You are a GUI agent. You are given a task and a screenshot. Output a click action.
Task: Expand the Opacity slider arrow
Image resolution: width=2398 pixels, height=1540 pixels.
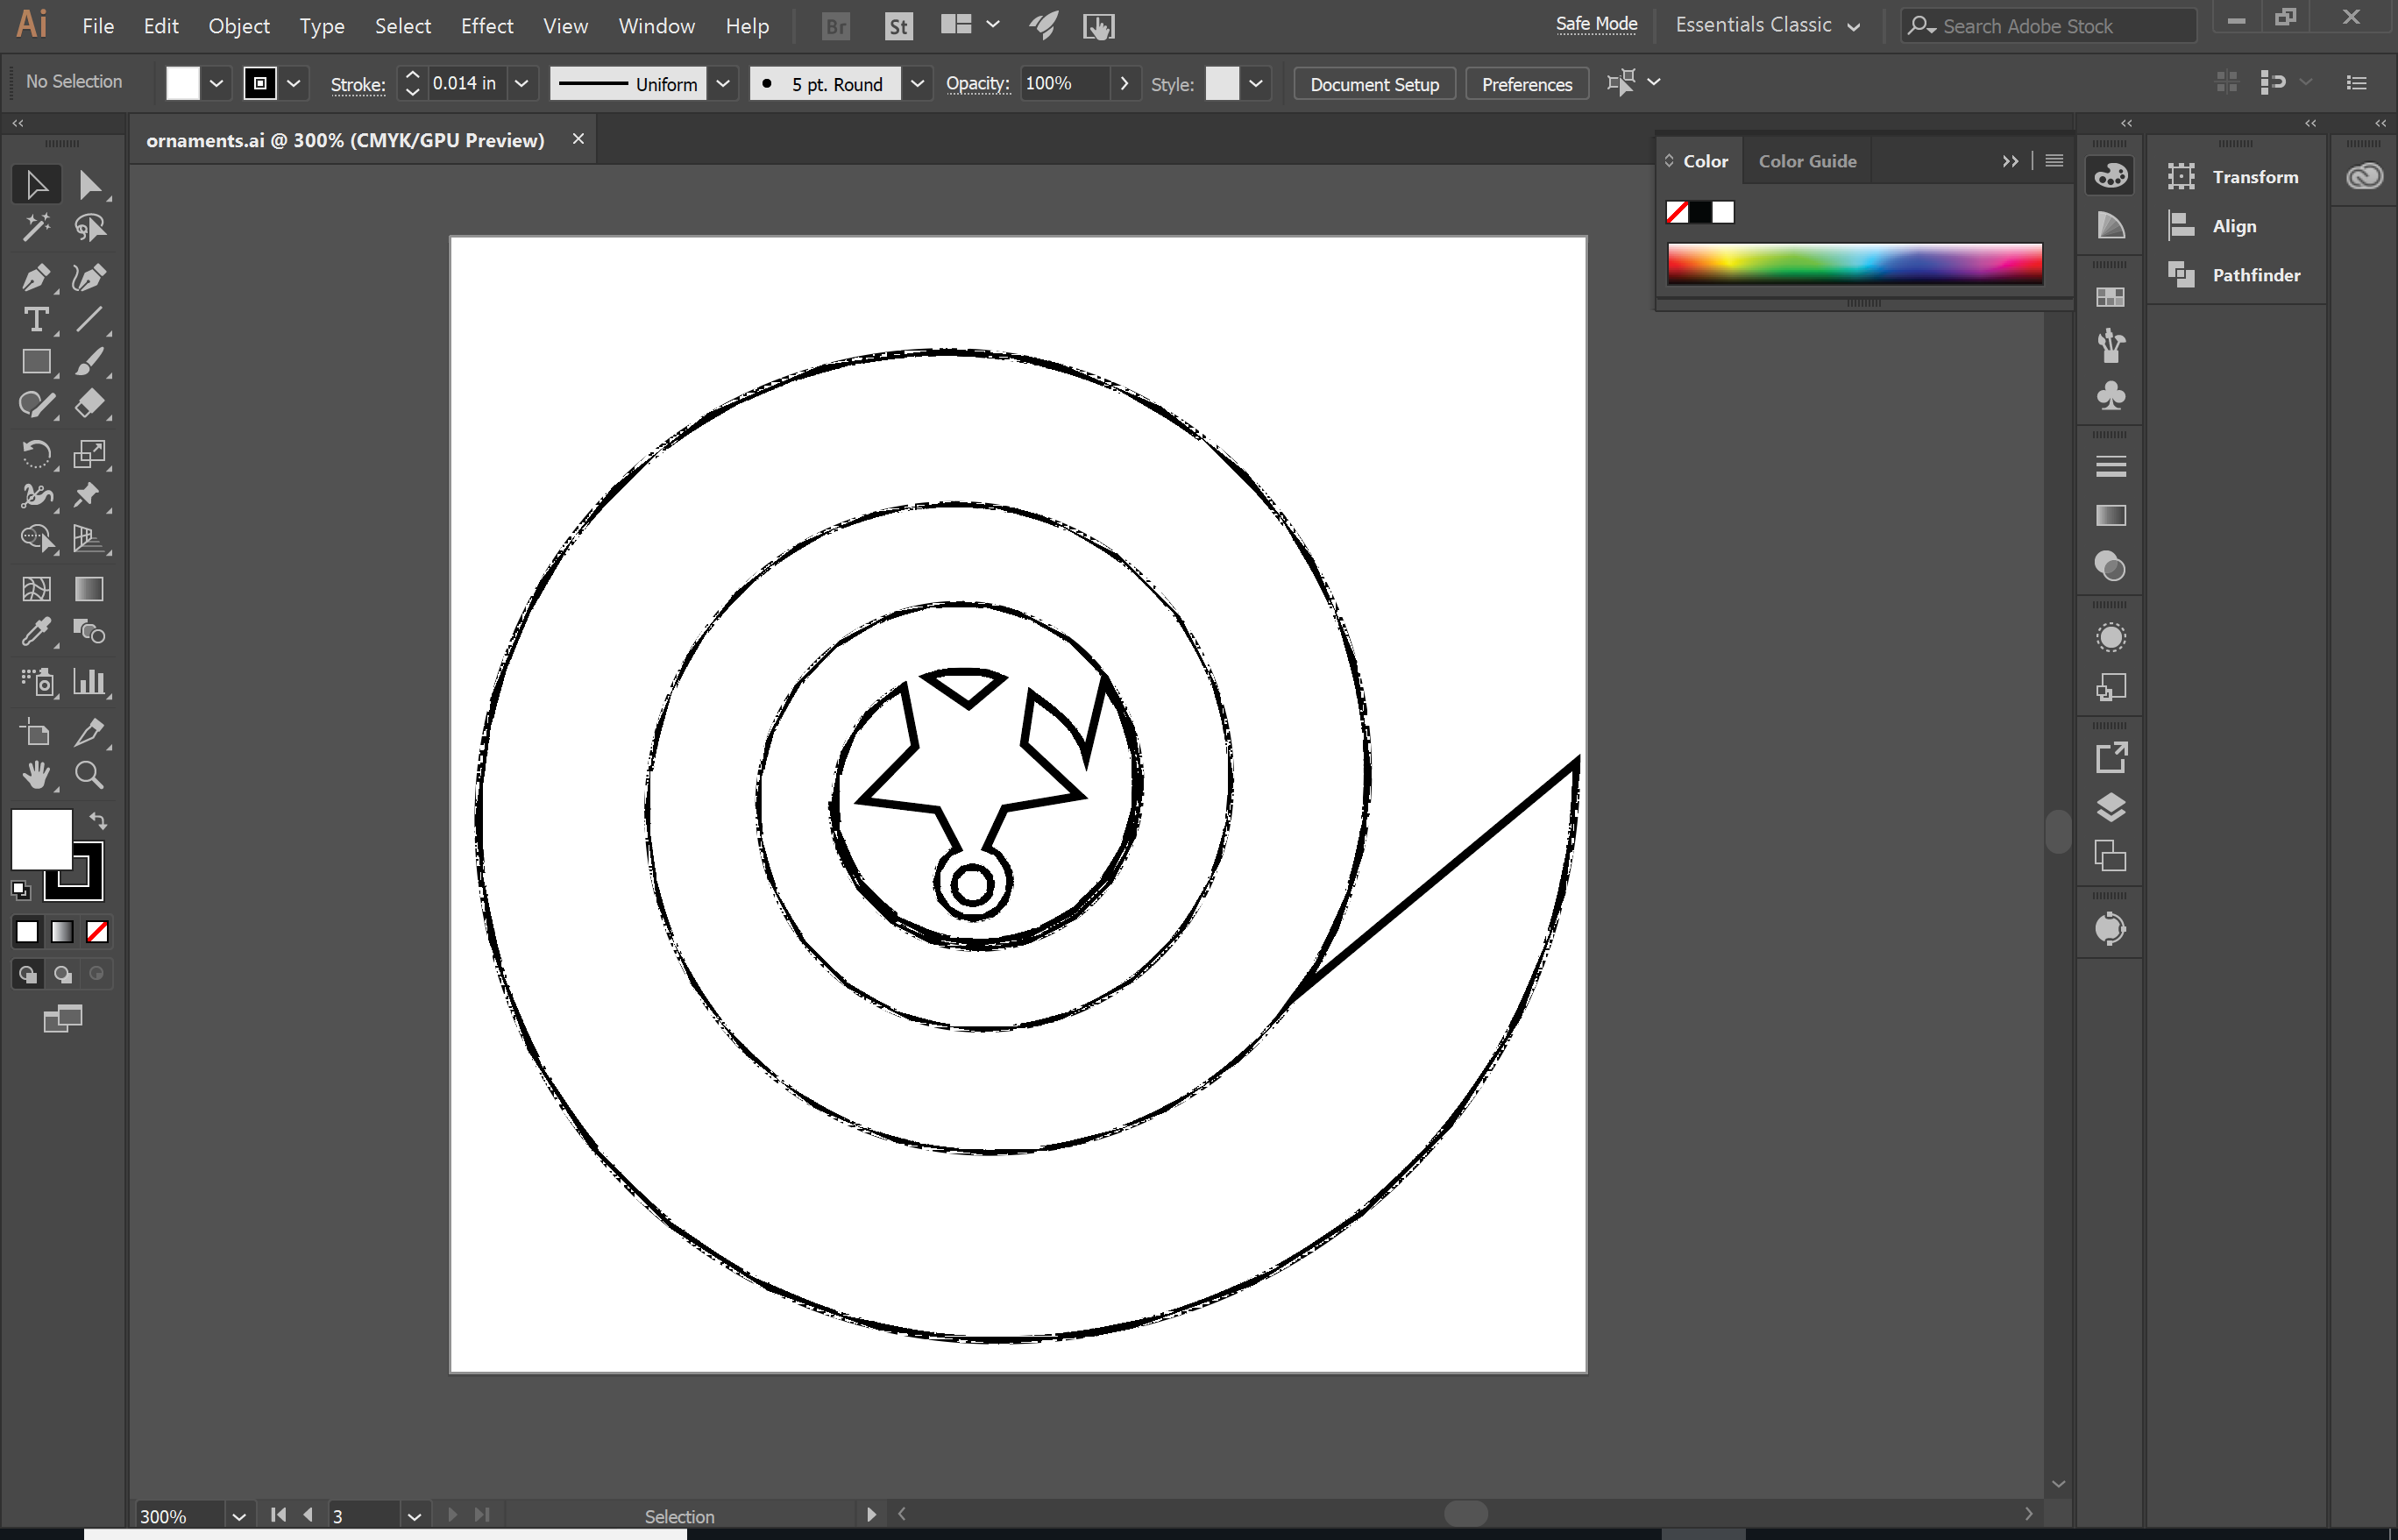pyautogui.click(x=1125, y=84)
